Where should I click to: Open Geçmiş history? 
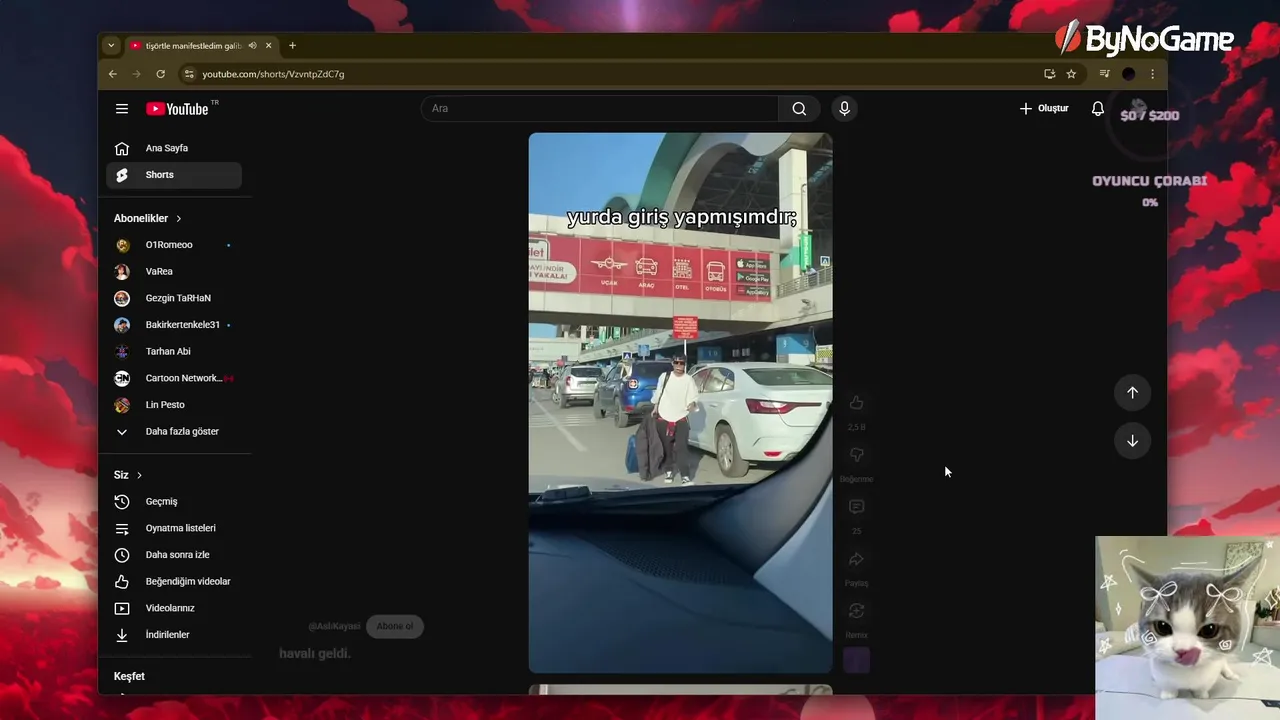(x=174, y=501)
